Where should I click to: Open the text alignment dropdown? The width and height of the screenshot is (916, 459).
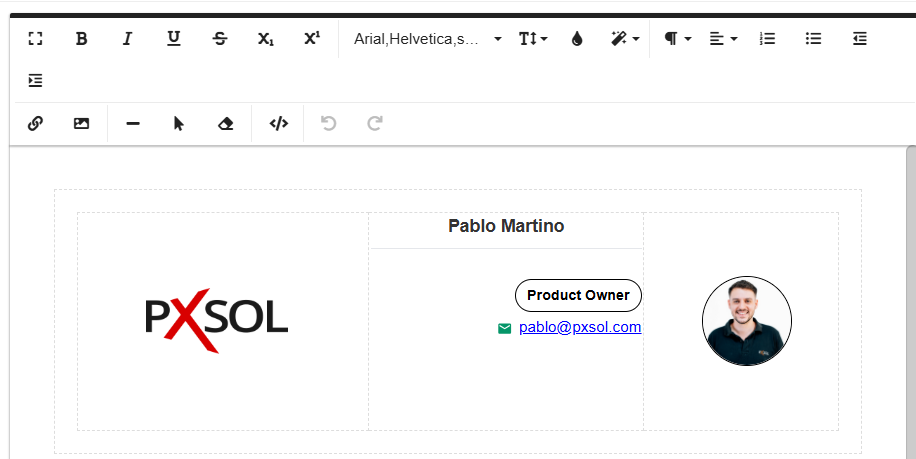(723, 39)
